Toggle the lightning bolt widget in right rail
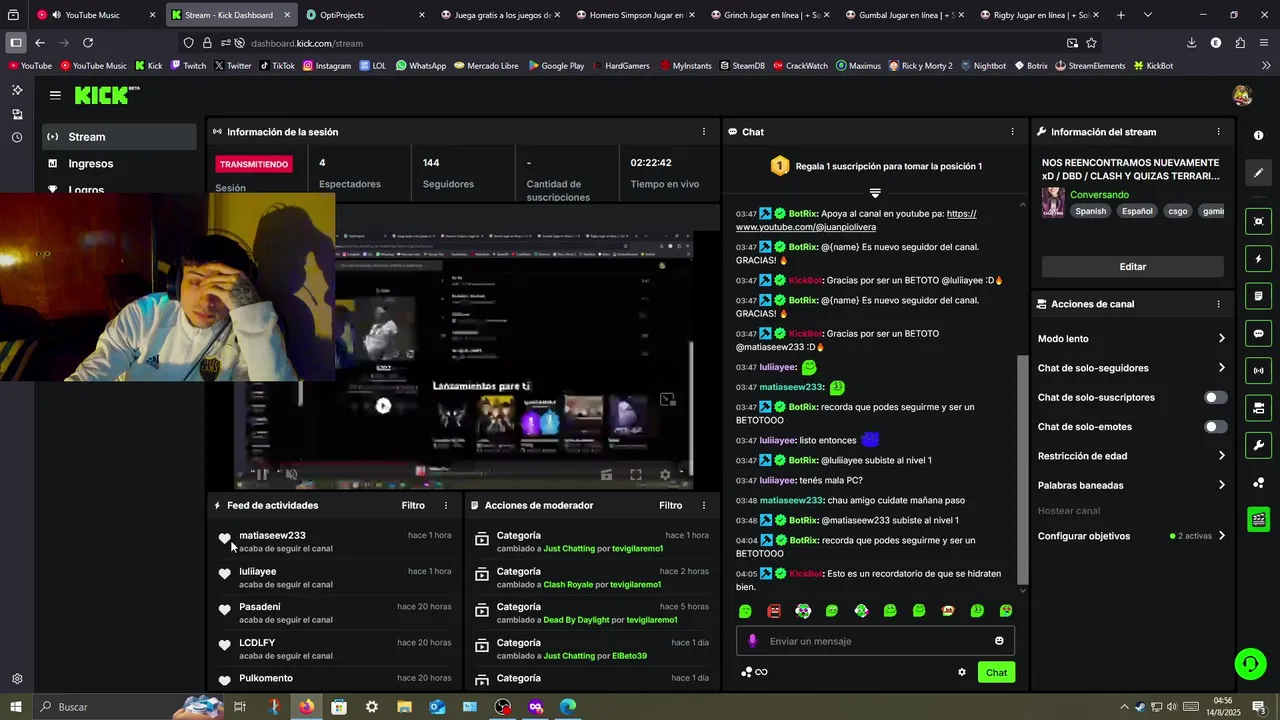1280x720 pixels. click(1258, 259)
